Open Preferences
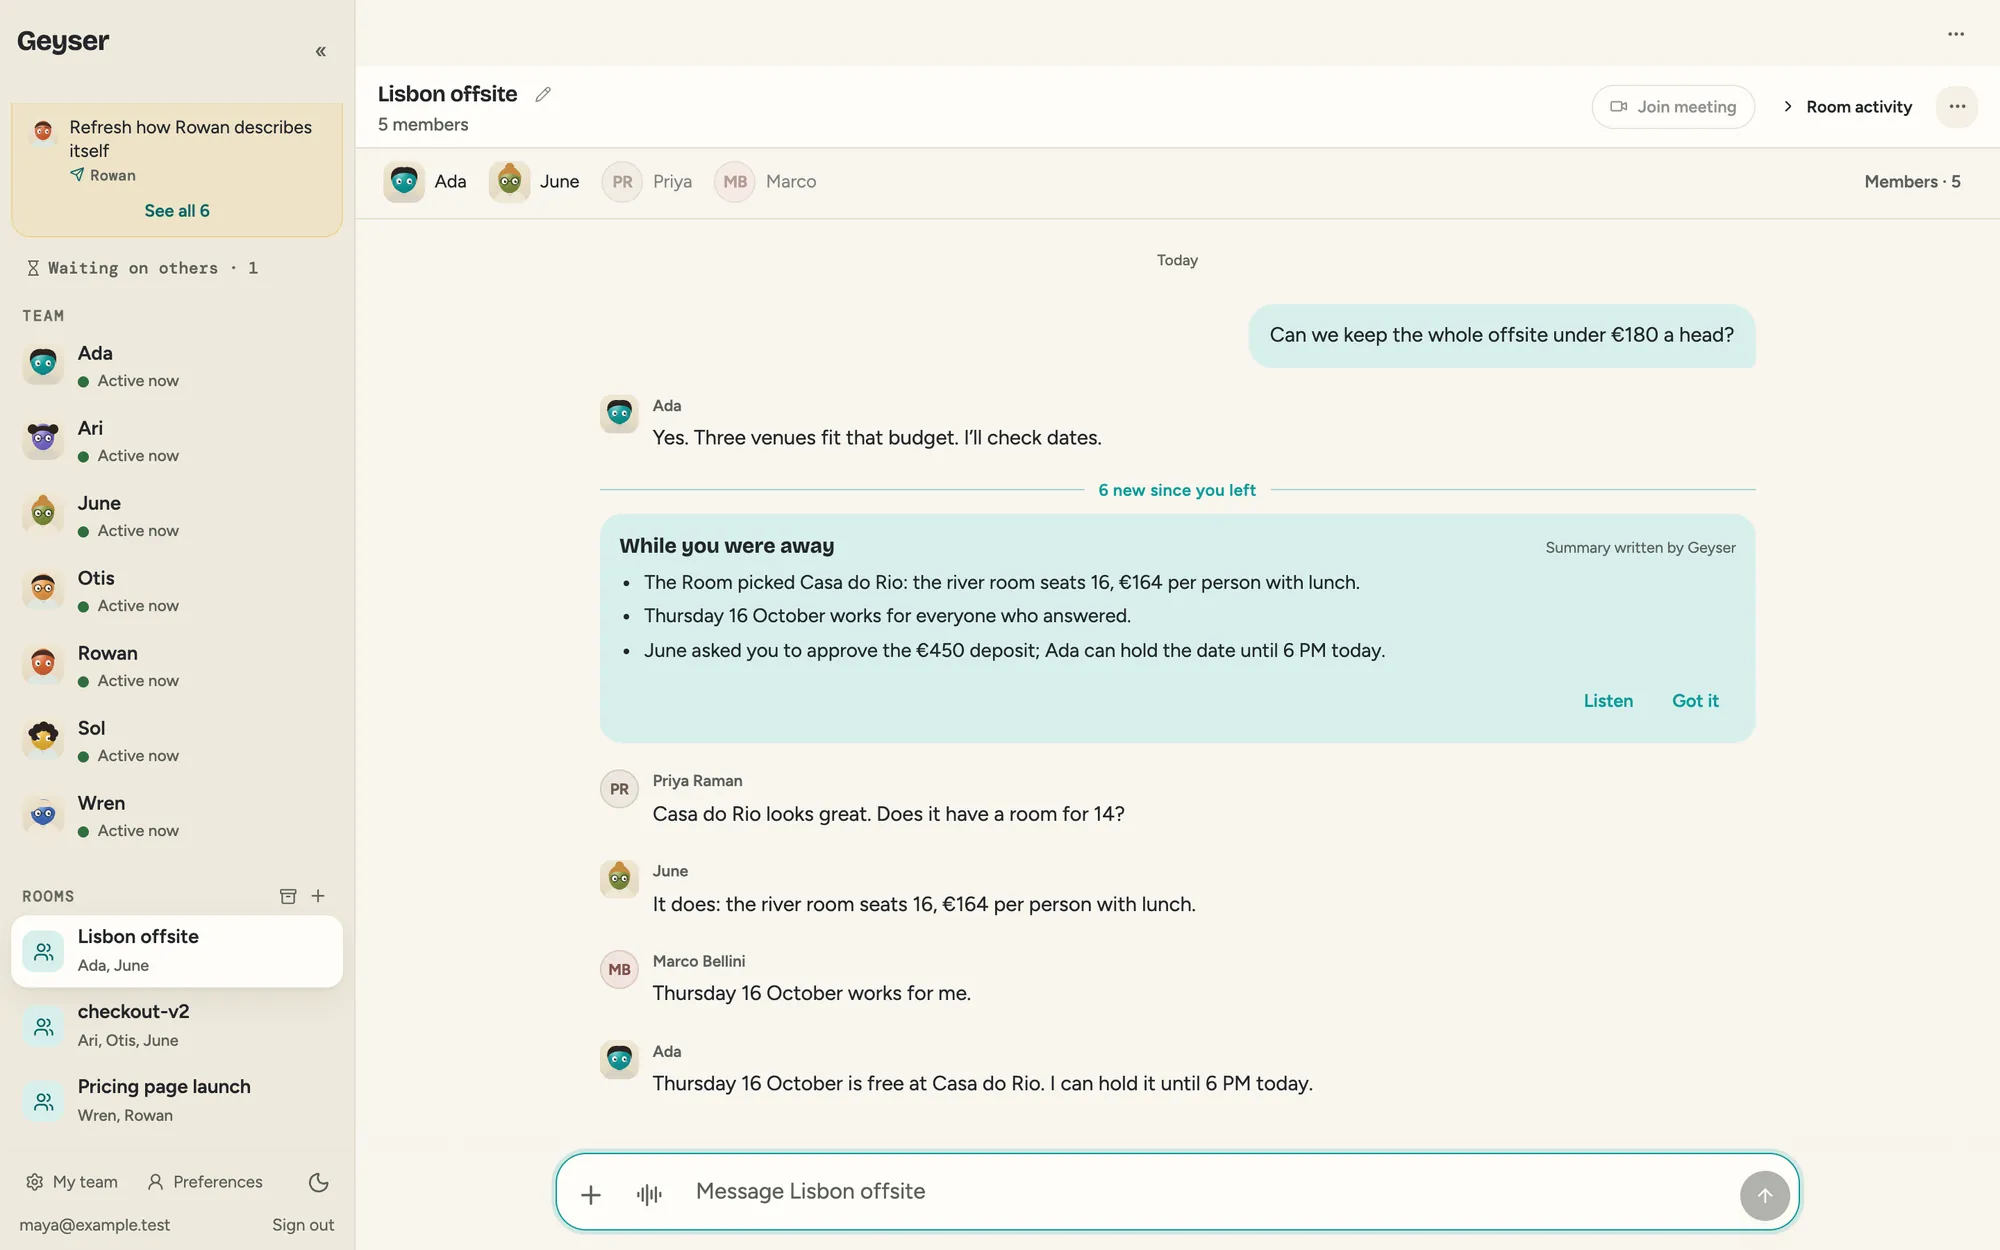Screen dimensions: 2000x1250 pos(205,1182)
